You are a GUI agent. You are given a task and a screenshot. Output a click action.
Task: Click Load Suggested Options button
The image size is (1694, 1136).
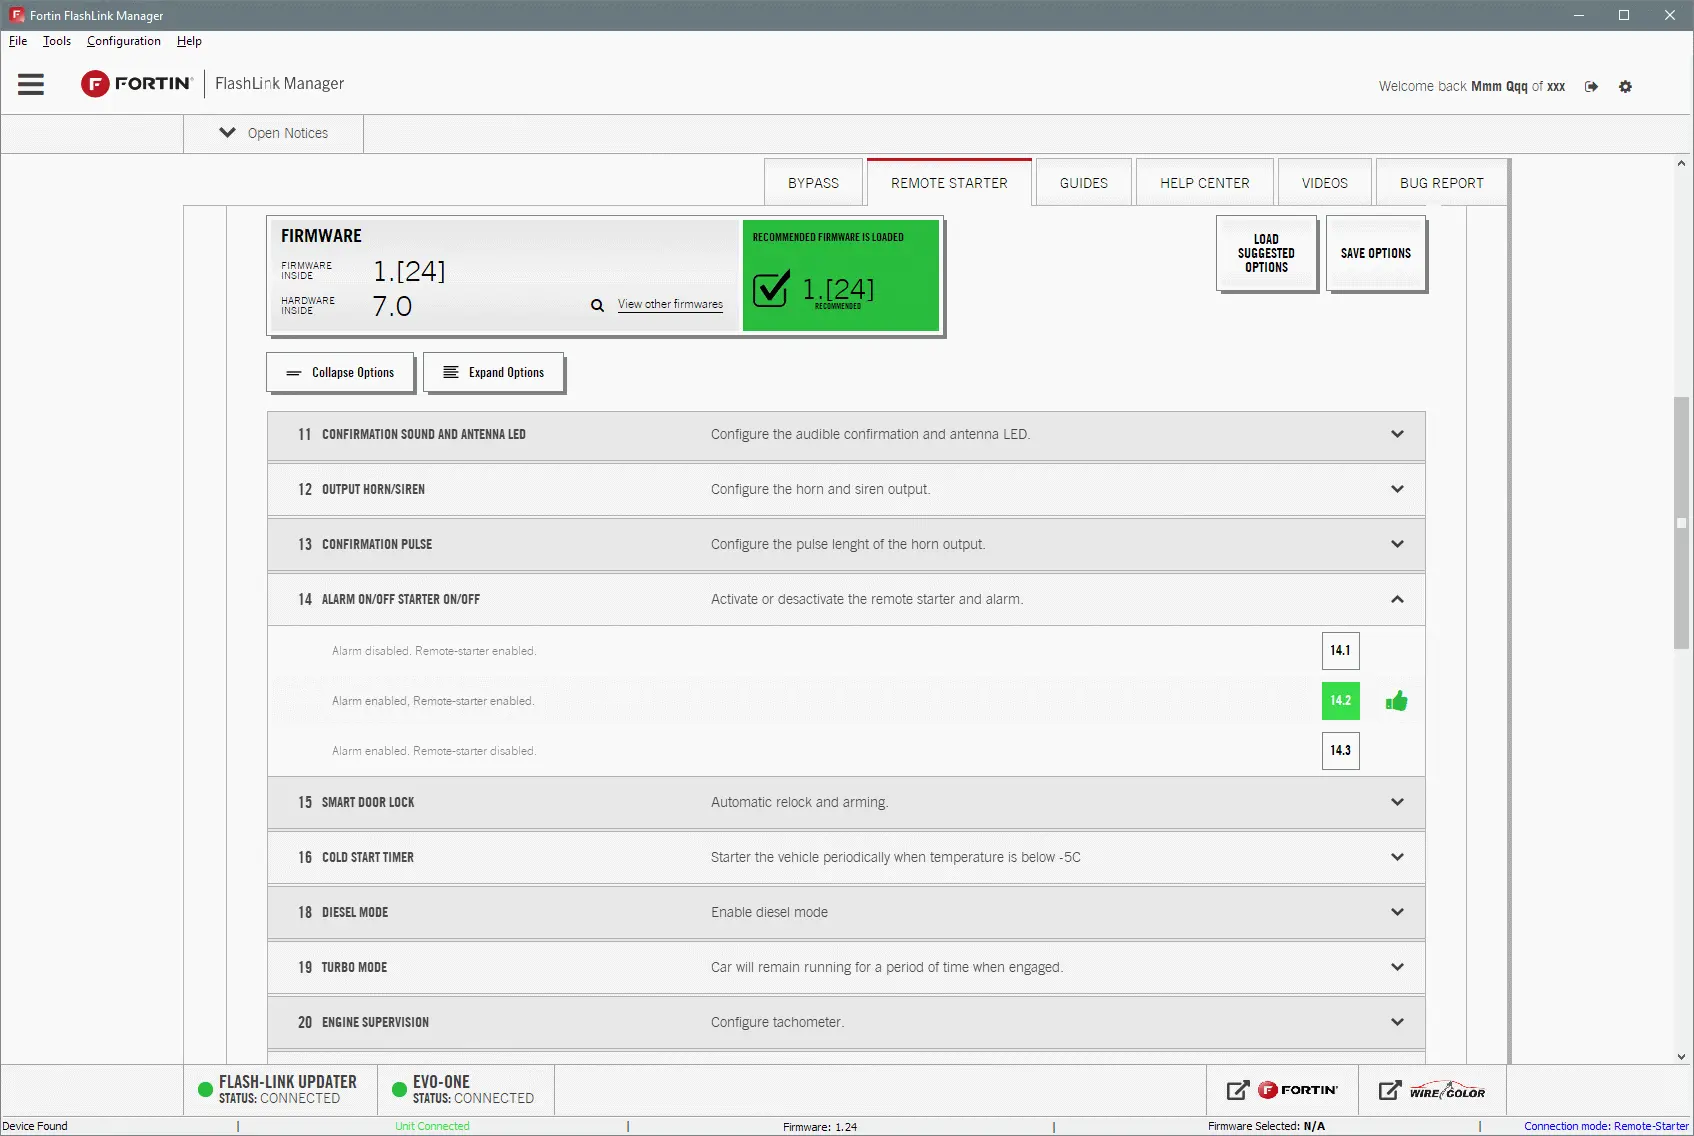[x=1266, y=254]
